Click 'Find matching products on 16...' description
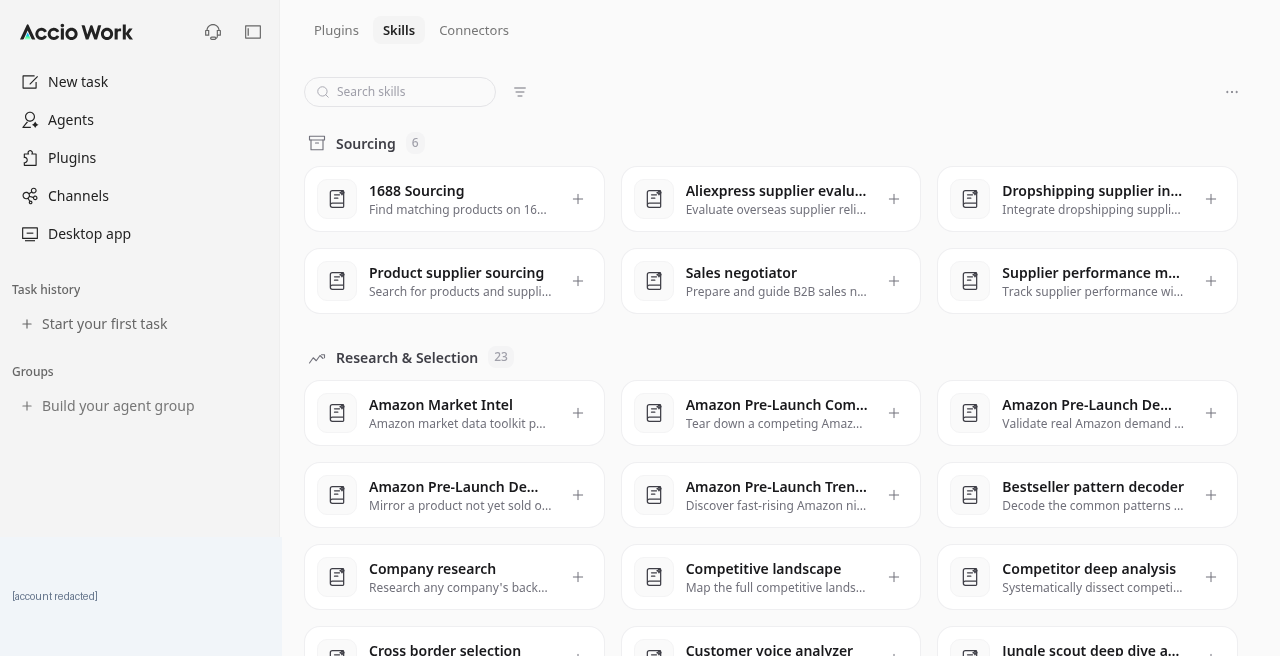 pyautogui.click(x=458, y=210)
